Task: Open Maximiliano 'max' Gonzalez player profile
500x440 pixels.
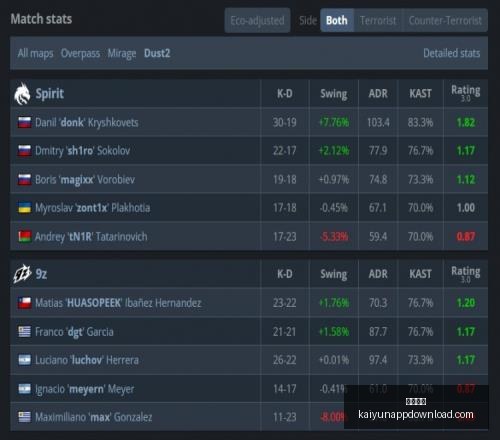Action: coord(94,417)
